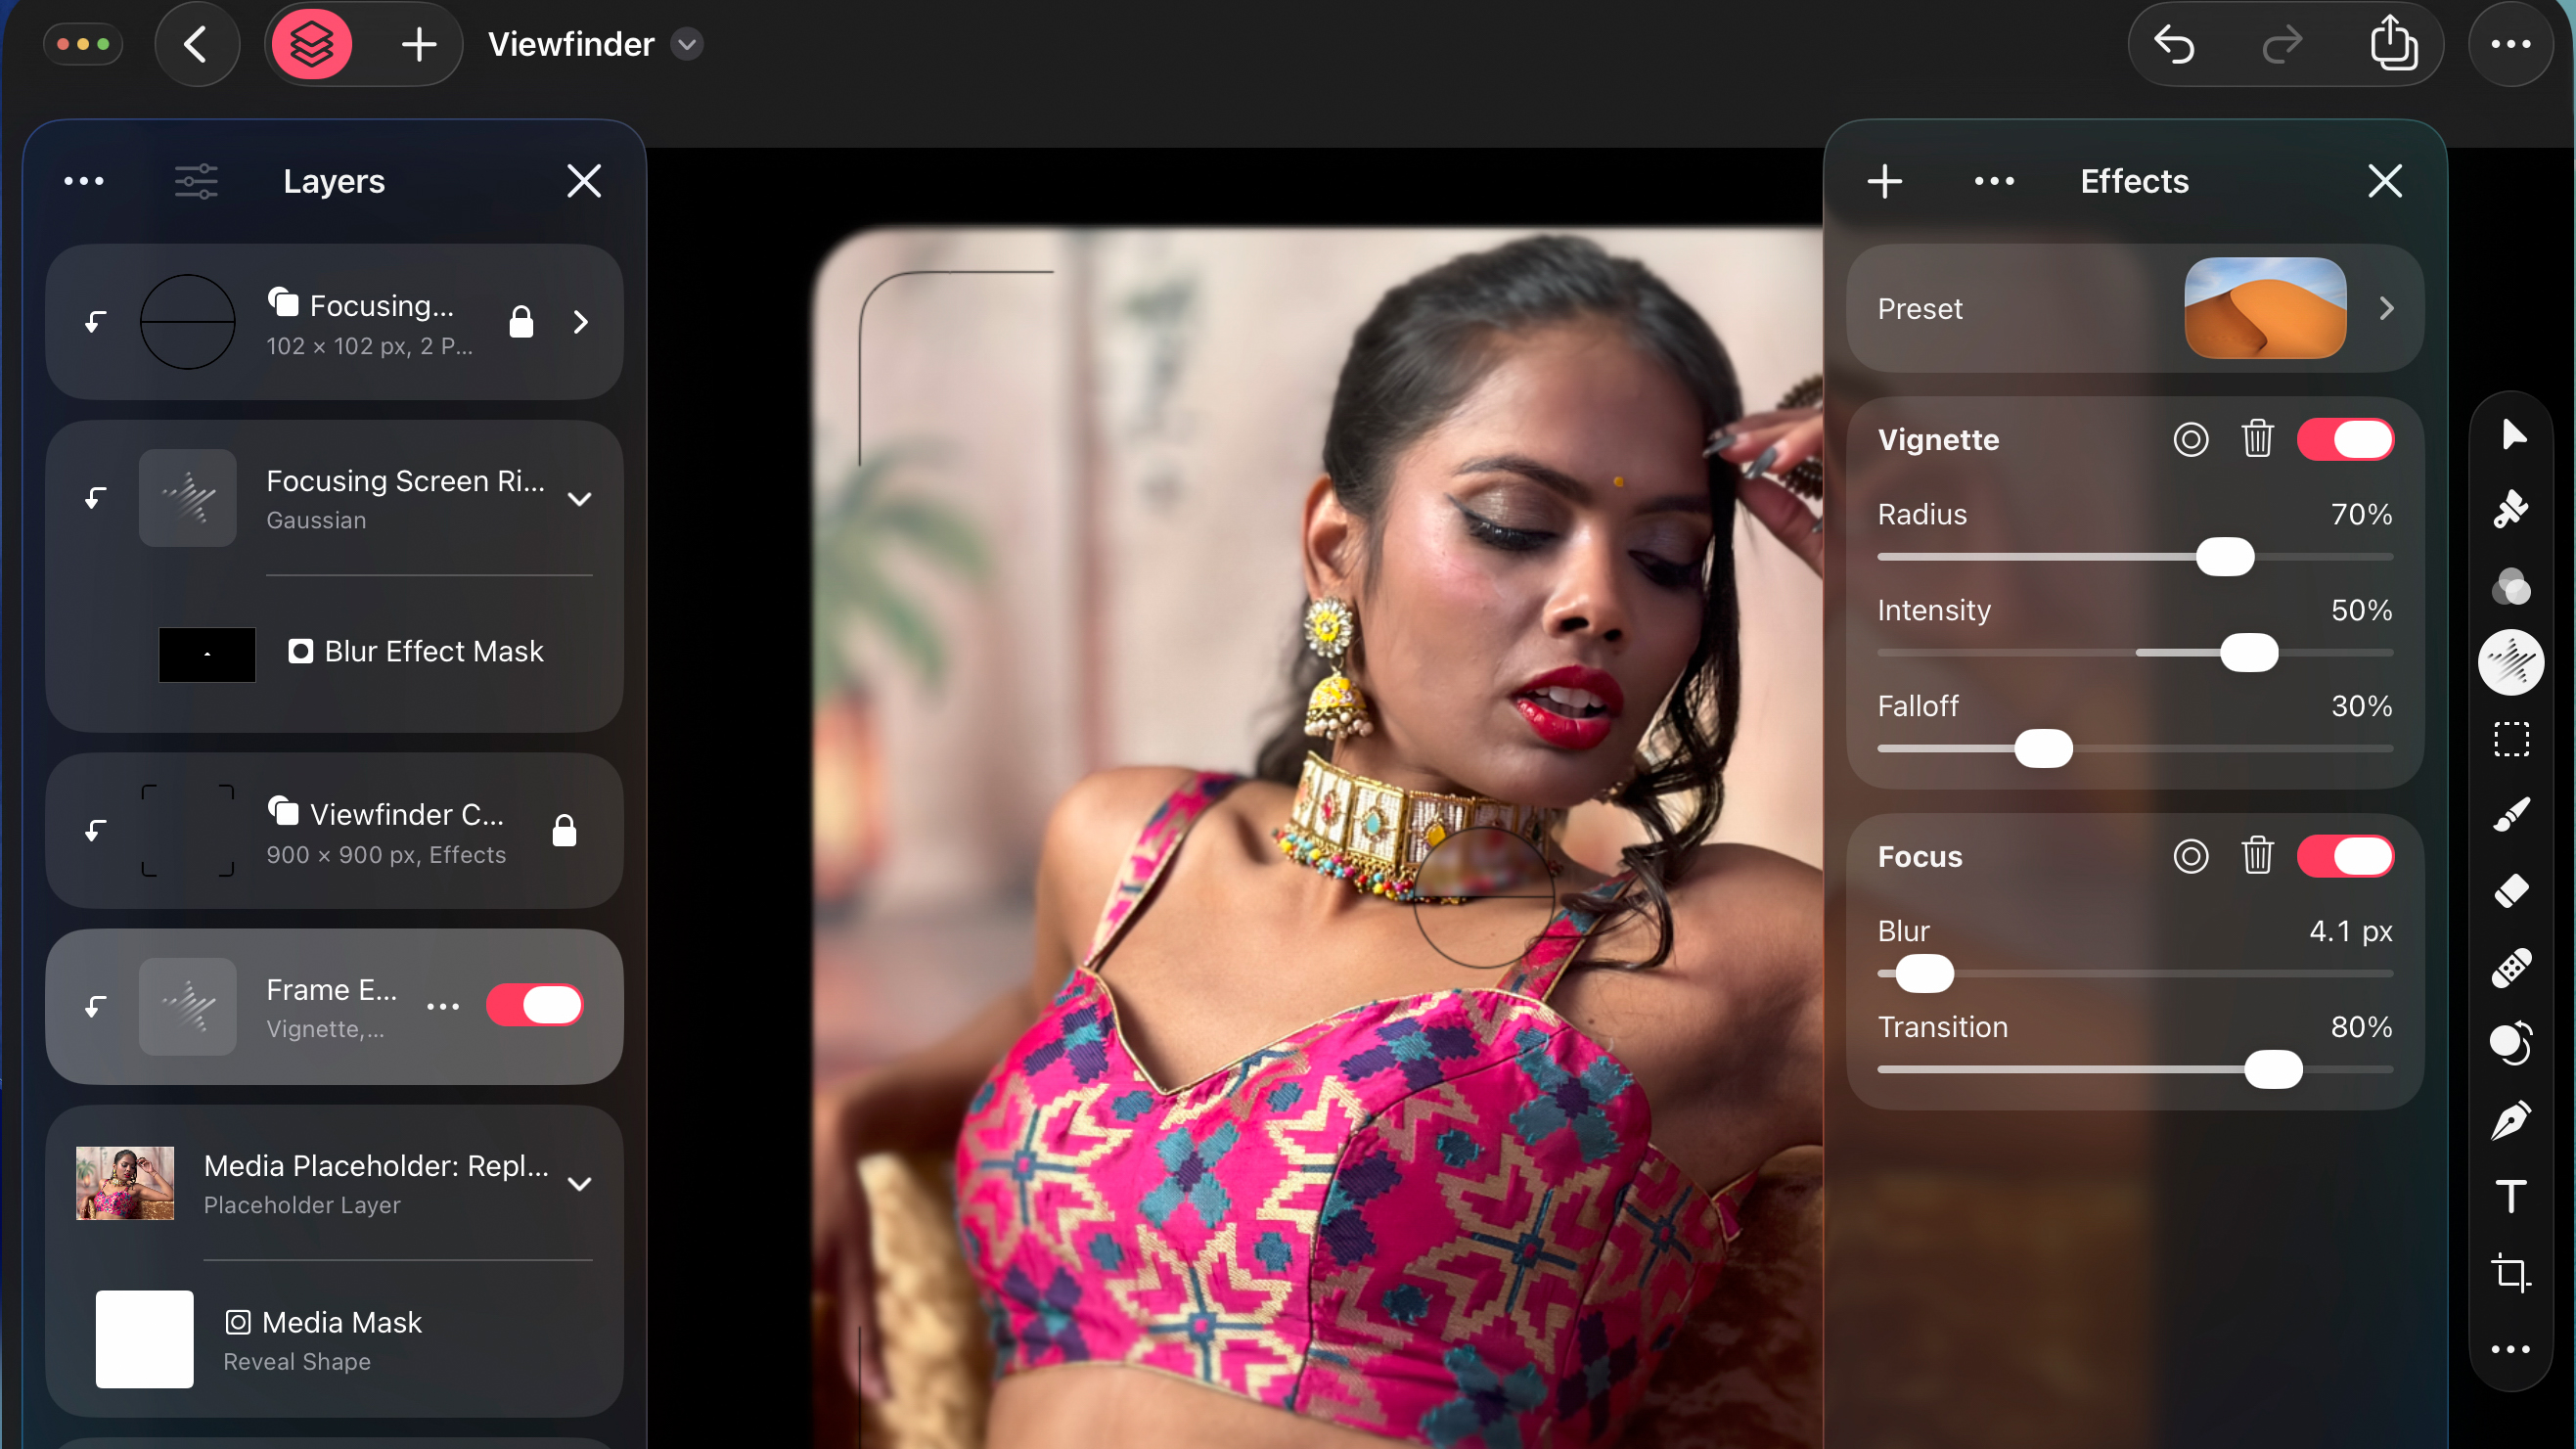This screenshot has height=1449, width=2576.
Task: Select the Brush tool
Action: pyautogui.click(x=2511, y=814)
